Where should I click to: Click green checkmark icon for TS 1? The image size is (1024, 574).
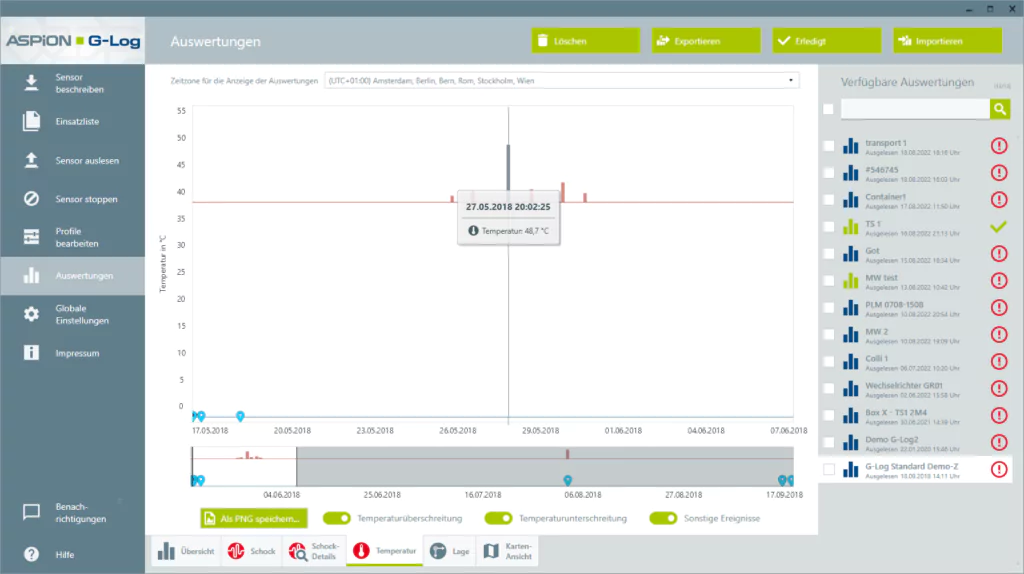point(998,227)
